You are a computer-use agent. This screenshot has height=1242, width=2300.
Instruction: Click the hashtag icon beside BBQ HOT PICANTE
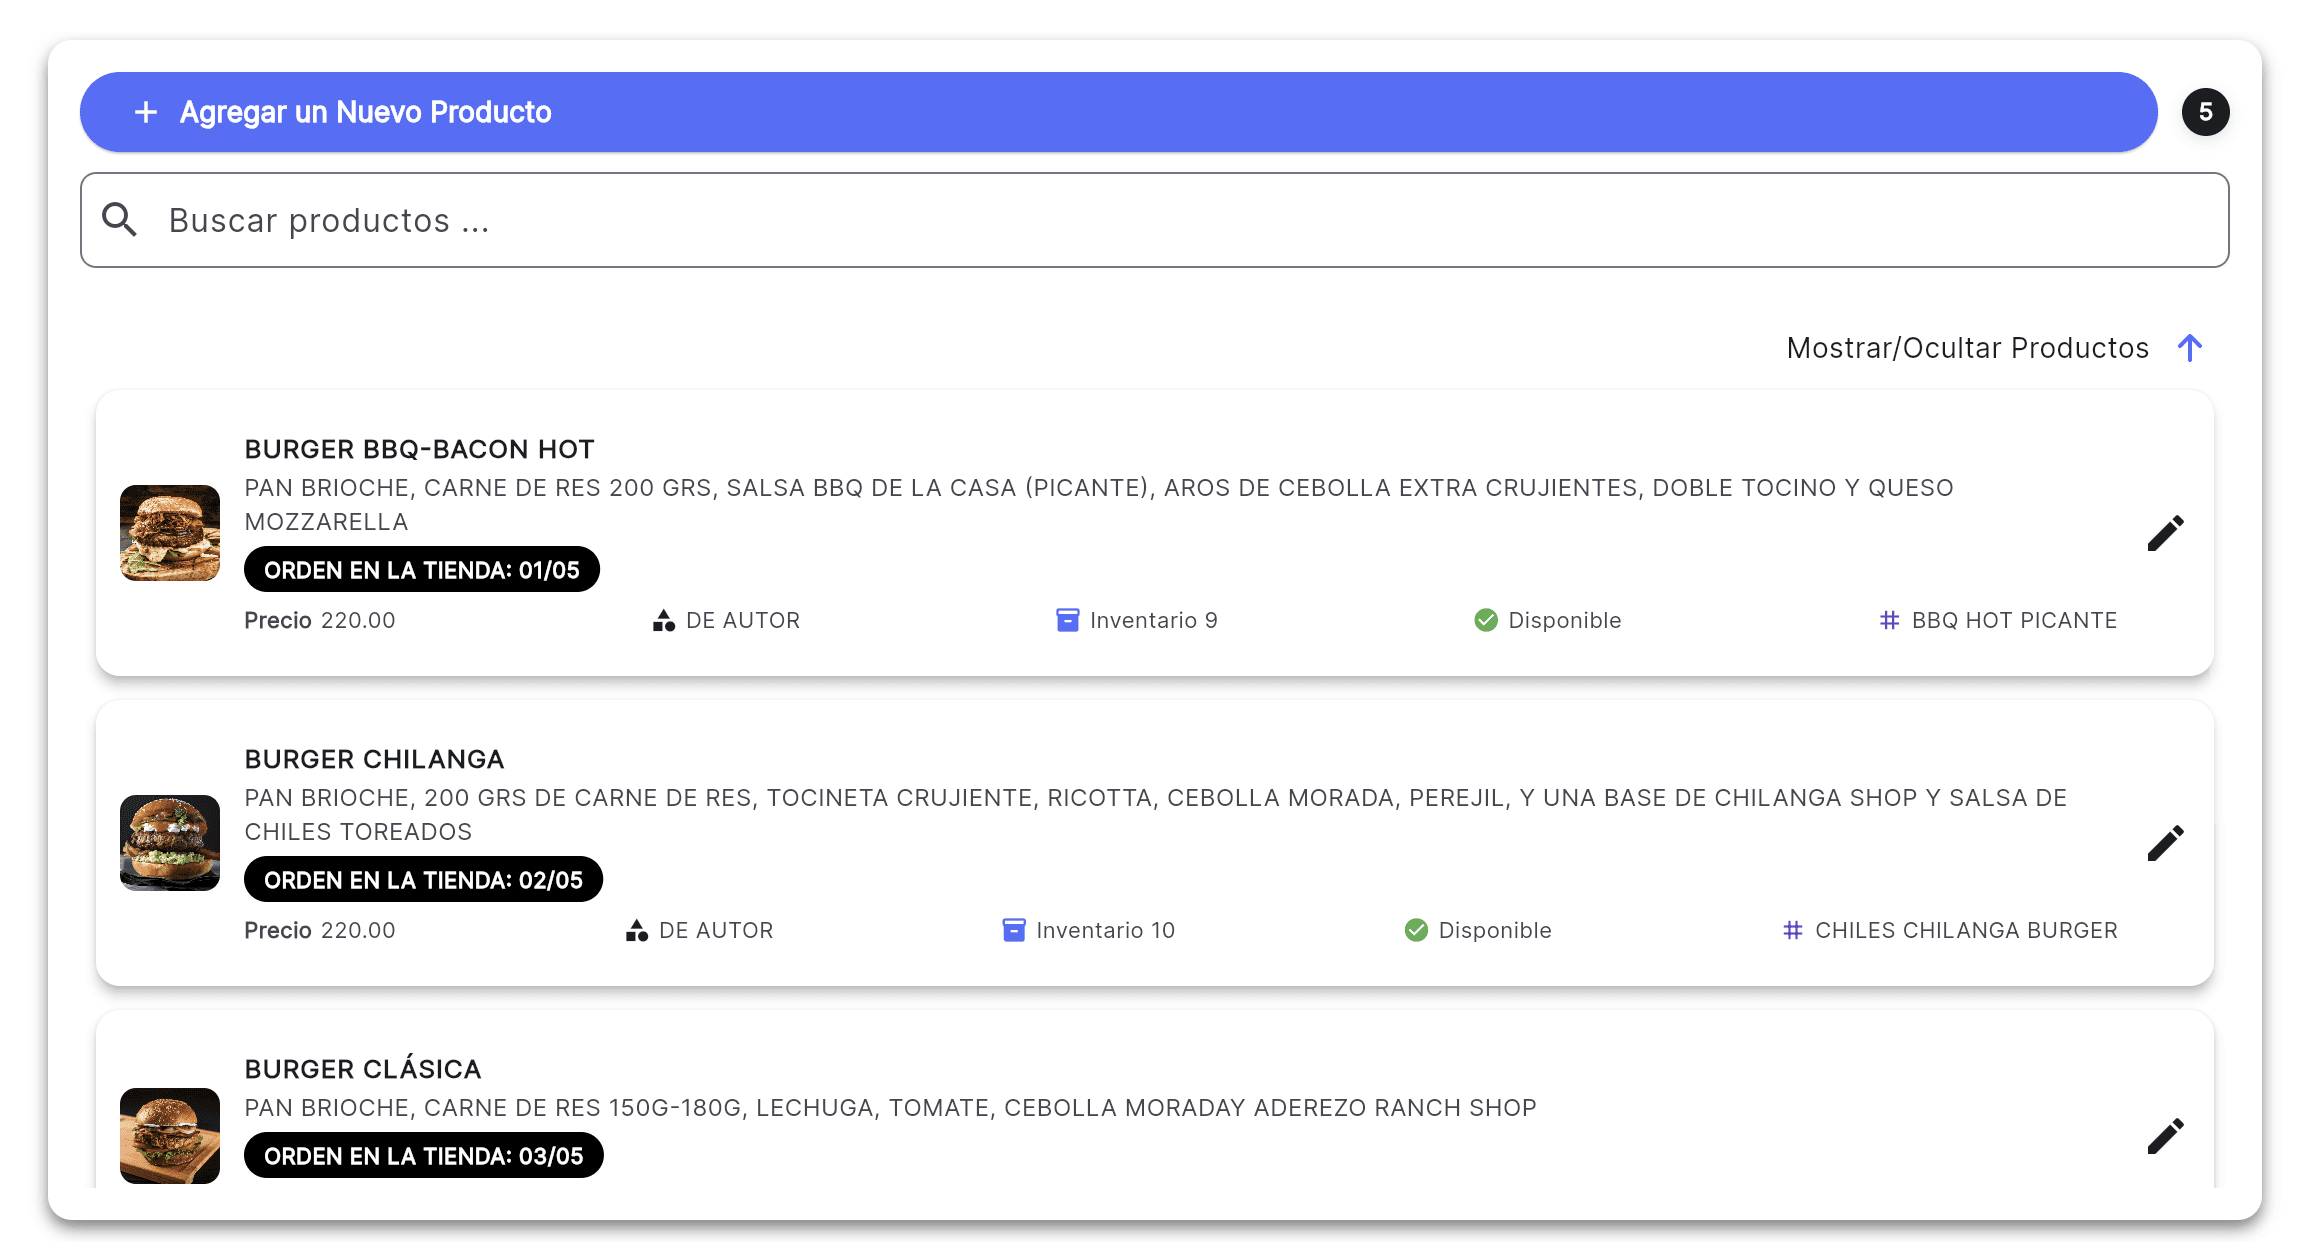(x=1889, y=620)
